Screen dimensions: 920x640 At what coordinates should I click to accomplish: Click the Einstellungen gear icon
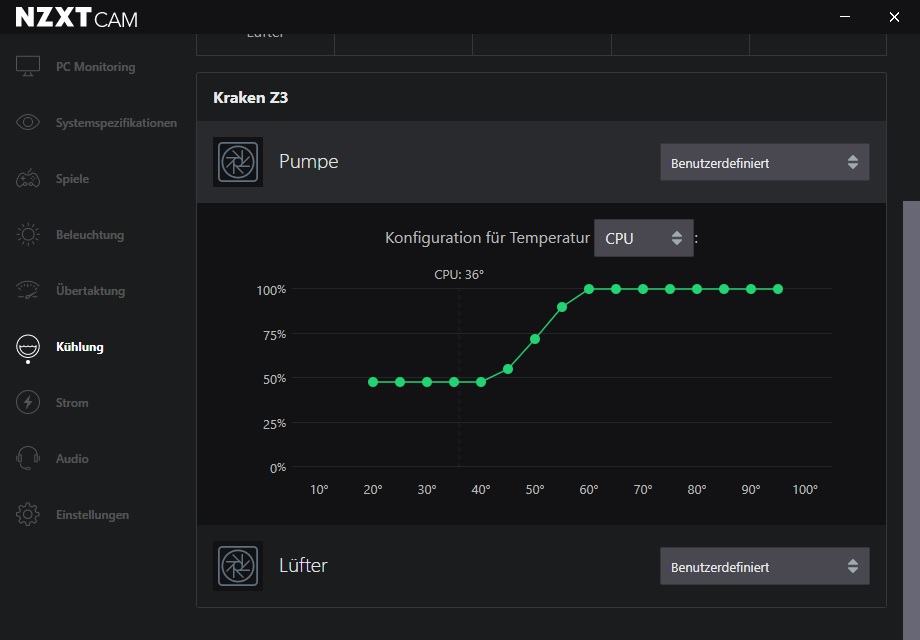[28, 514]
